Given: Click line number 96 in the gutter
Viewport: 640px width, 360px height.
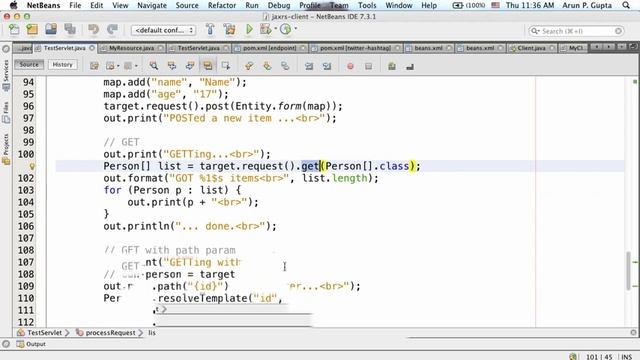Looking at the screenshot, I should 28,106.
